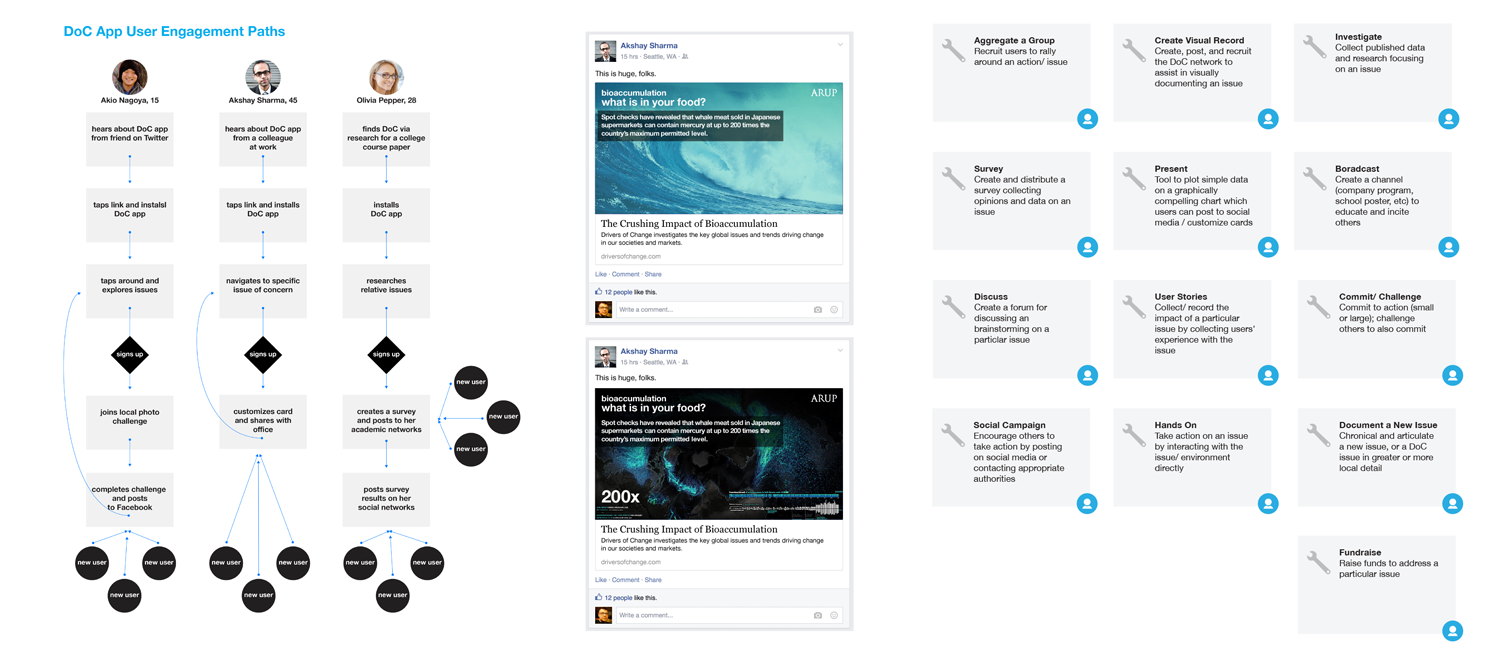This screenshot has height=650, width=1500.
Task: Click the signs up diamond in Akio Nagoya's path
Action: [x=130, y=354]
